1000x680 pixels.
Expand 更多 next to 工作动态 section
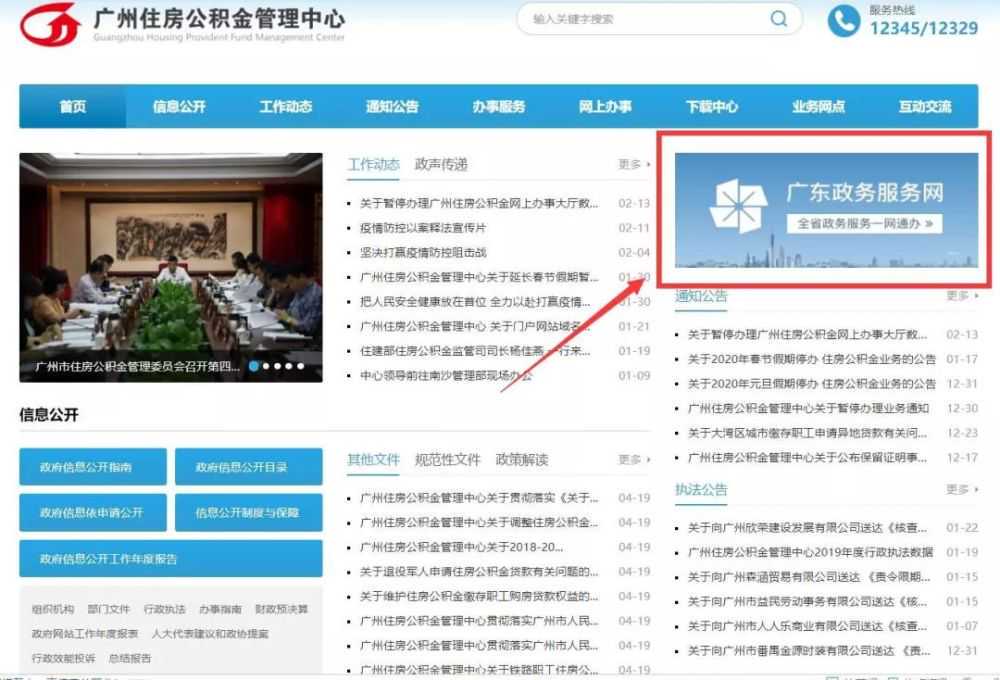click(631, 165)
